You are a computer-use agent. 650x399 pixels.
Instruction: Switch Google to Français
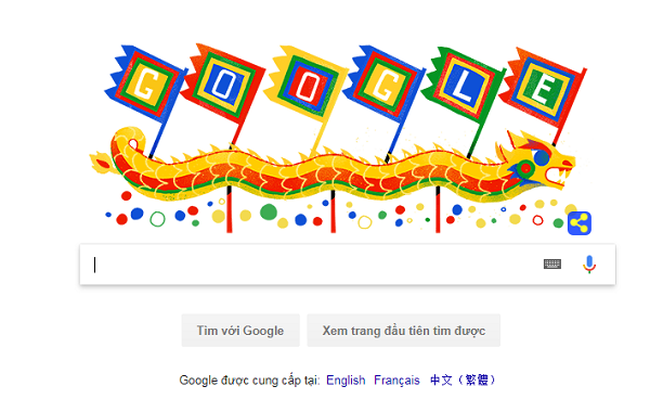[397, 380]
